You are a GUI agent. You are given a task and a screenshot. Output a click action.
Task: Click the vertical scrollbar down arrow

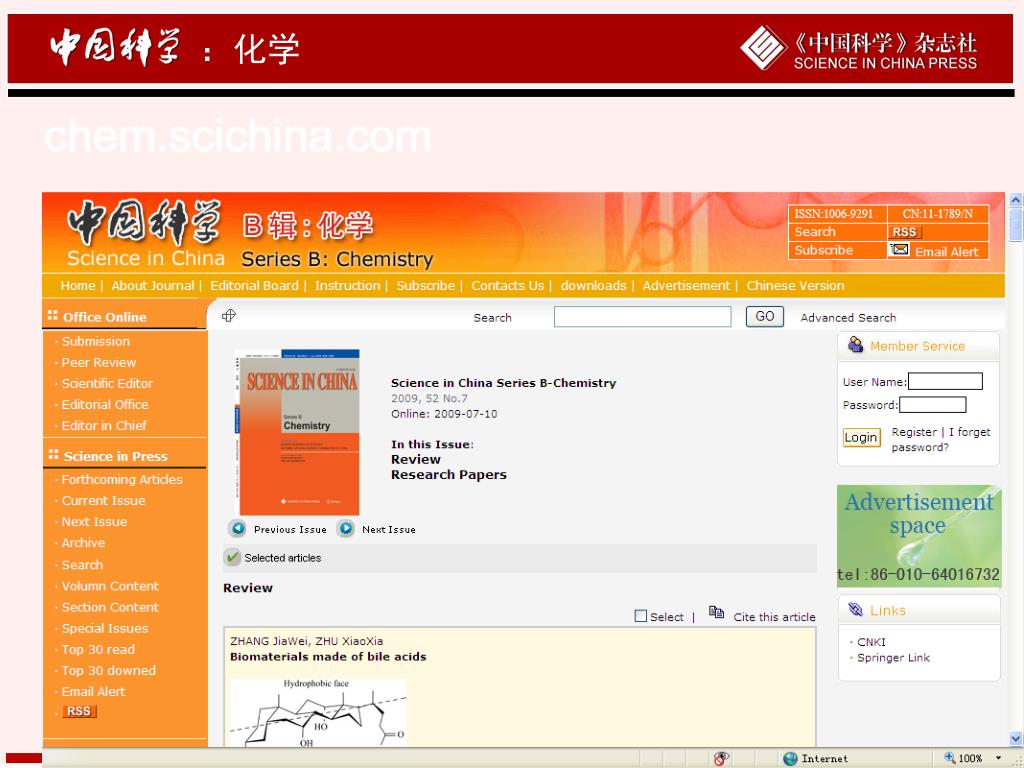[1016, 739]
